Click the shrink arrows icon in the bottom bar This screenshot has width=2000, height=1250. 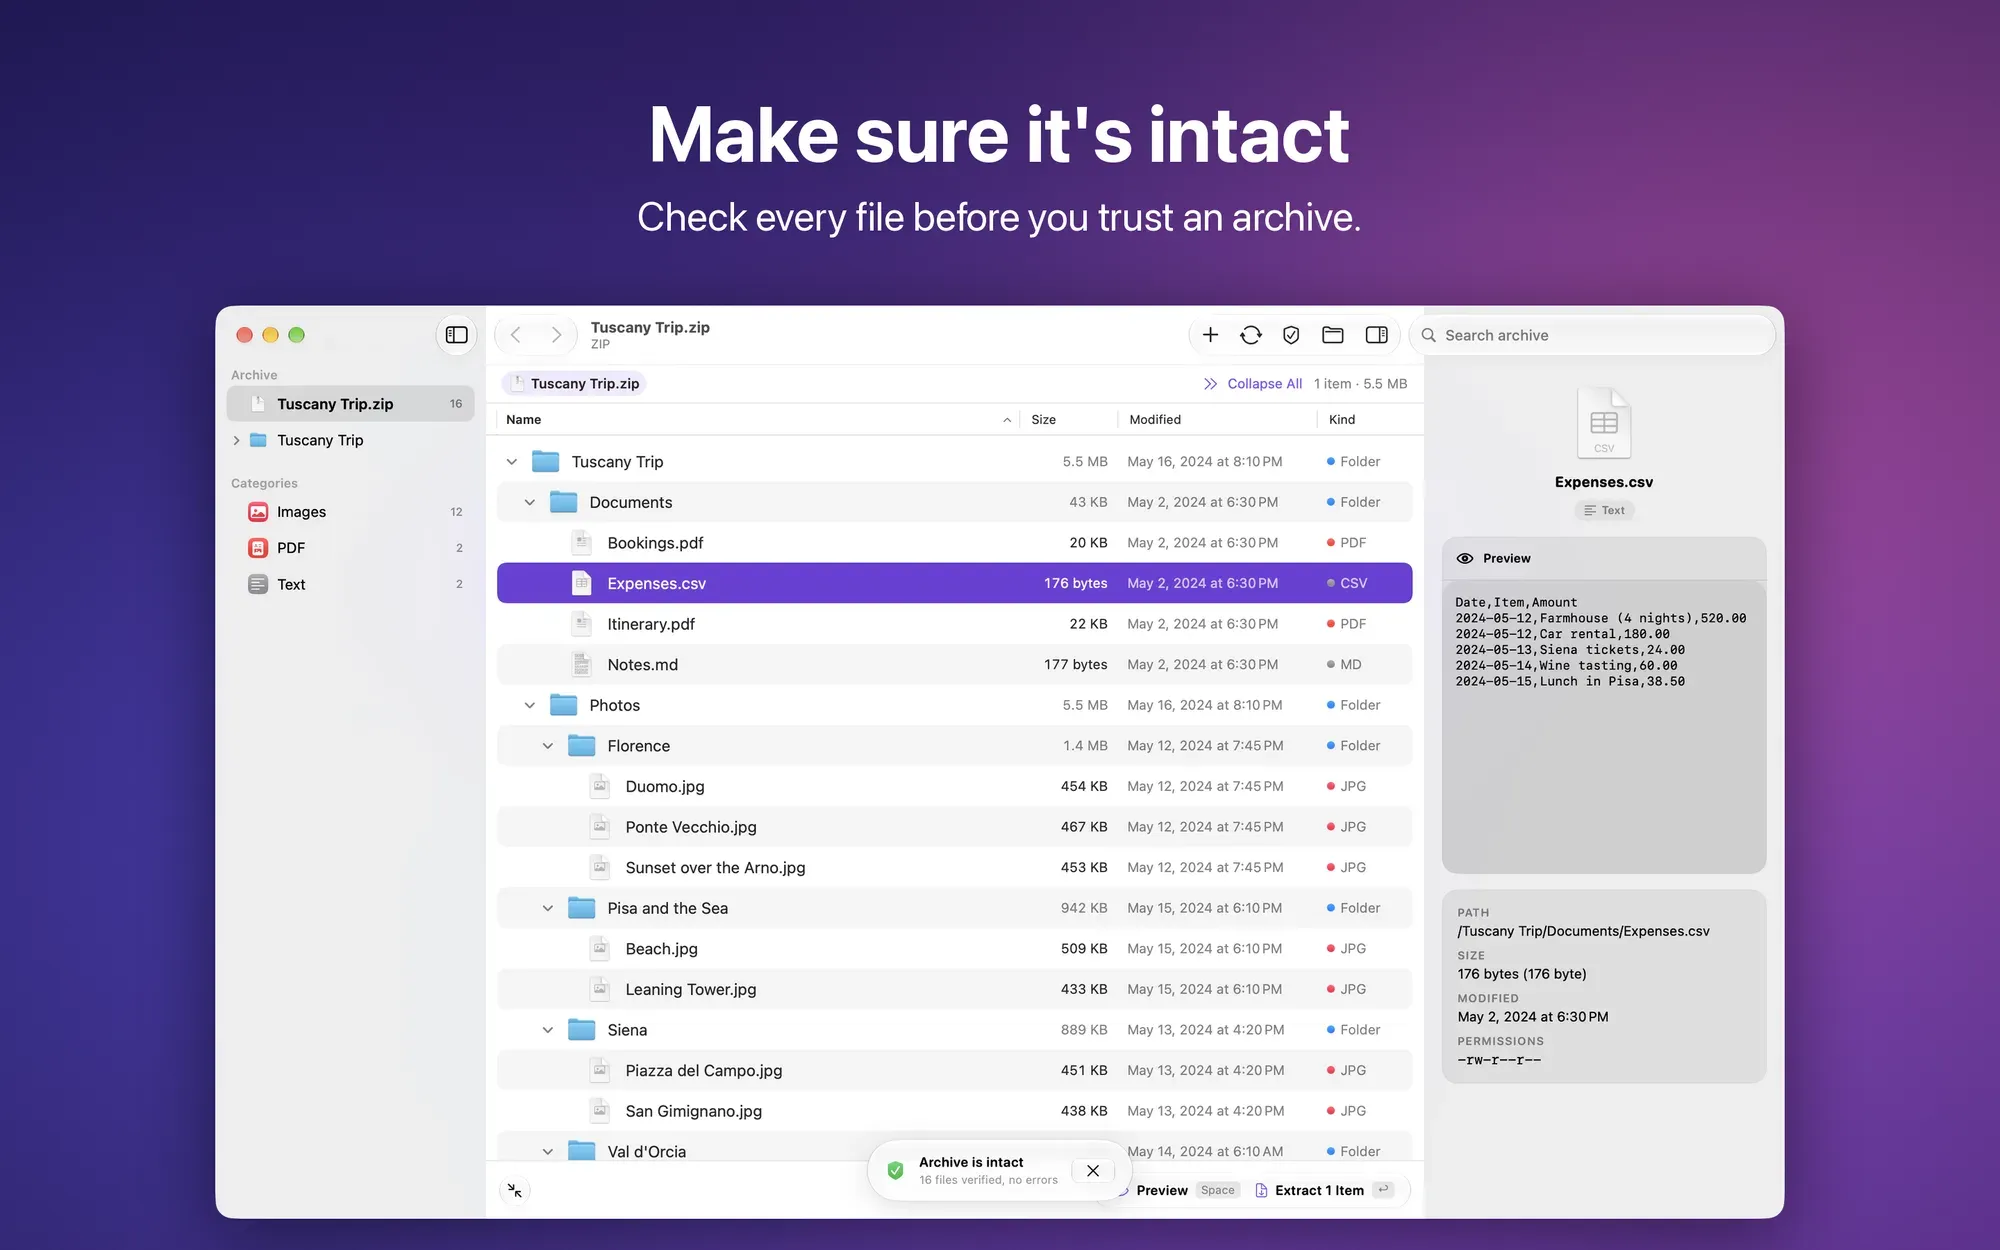click(515, 1190)
